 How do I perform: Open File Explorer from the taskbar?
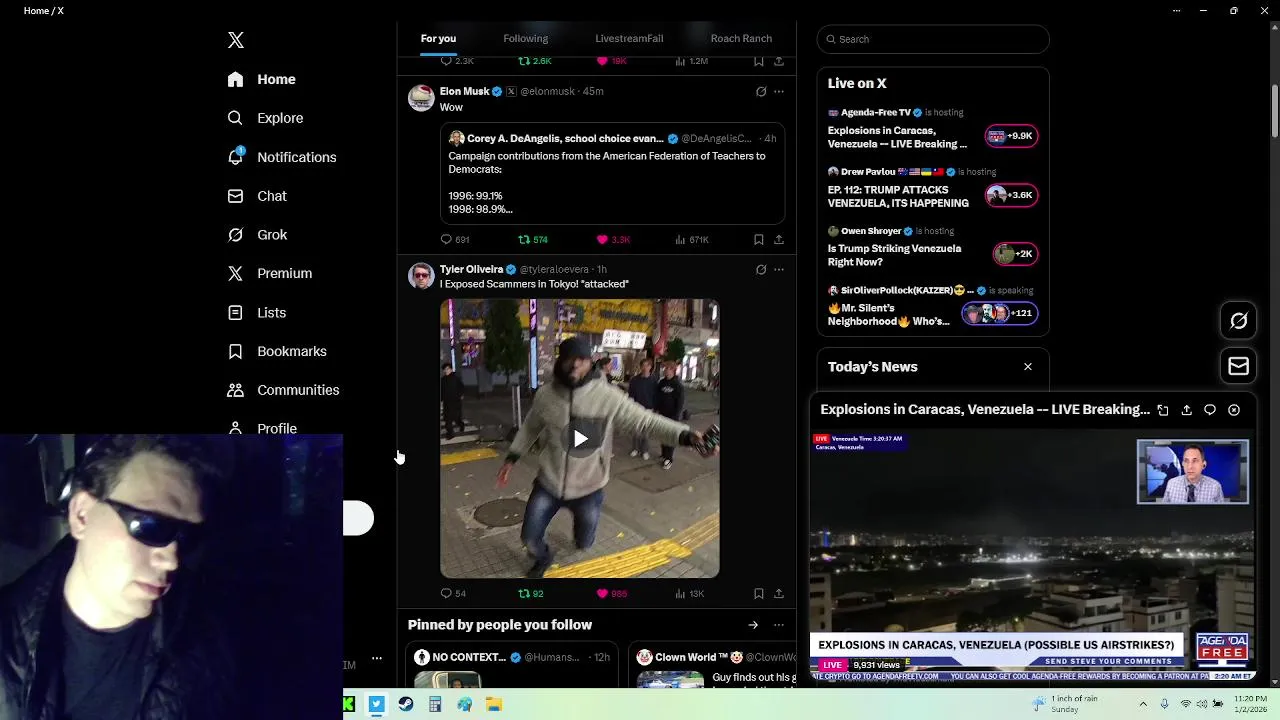point(494,705)
